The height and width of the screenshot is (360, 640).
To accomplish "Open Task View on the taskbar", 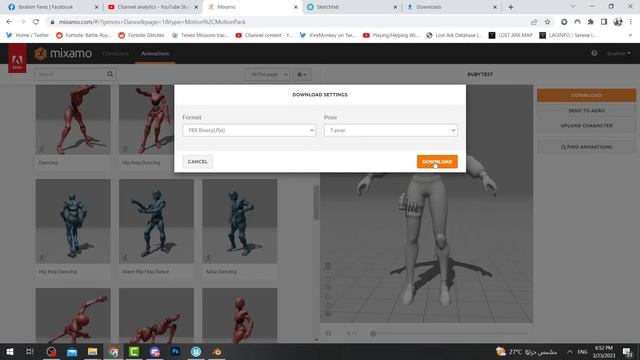I will [29, 351].
